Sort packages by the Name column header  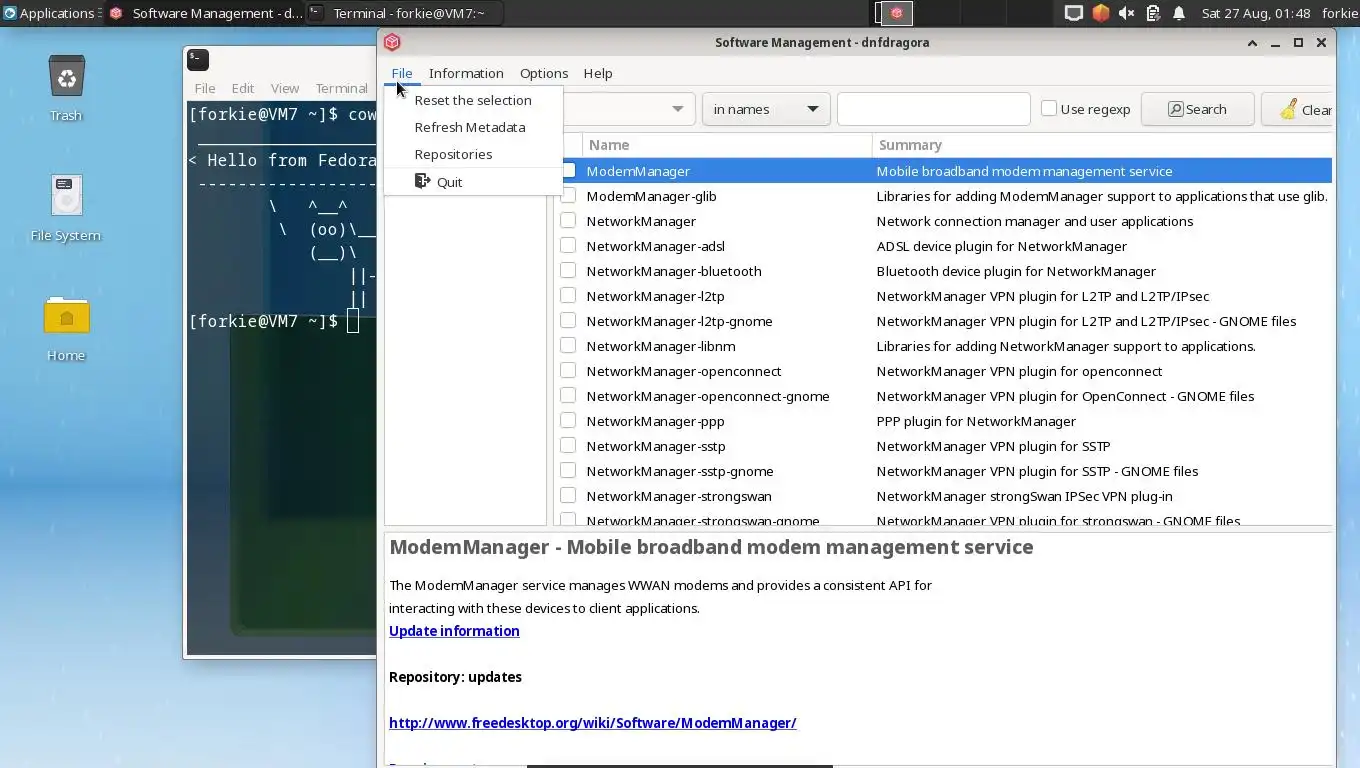click(727, 145)
